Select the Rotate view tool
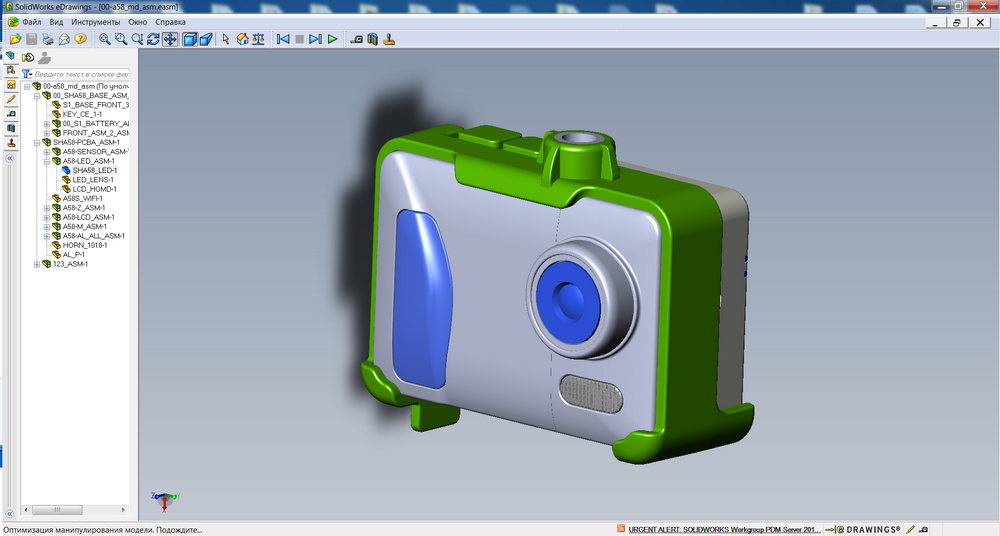1000x536 pixels. click(x=153, y=40)
